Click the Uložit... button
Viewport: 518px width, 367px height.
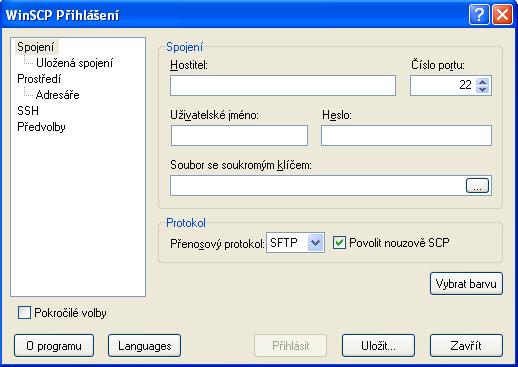click(x=378, y=346)
